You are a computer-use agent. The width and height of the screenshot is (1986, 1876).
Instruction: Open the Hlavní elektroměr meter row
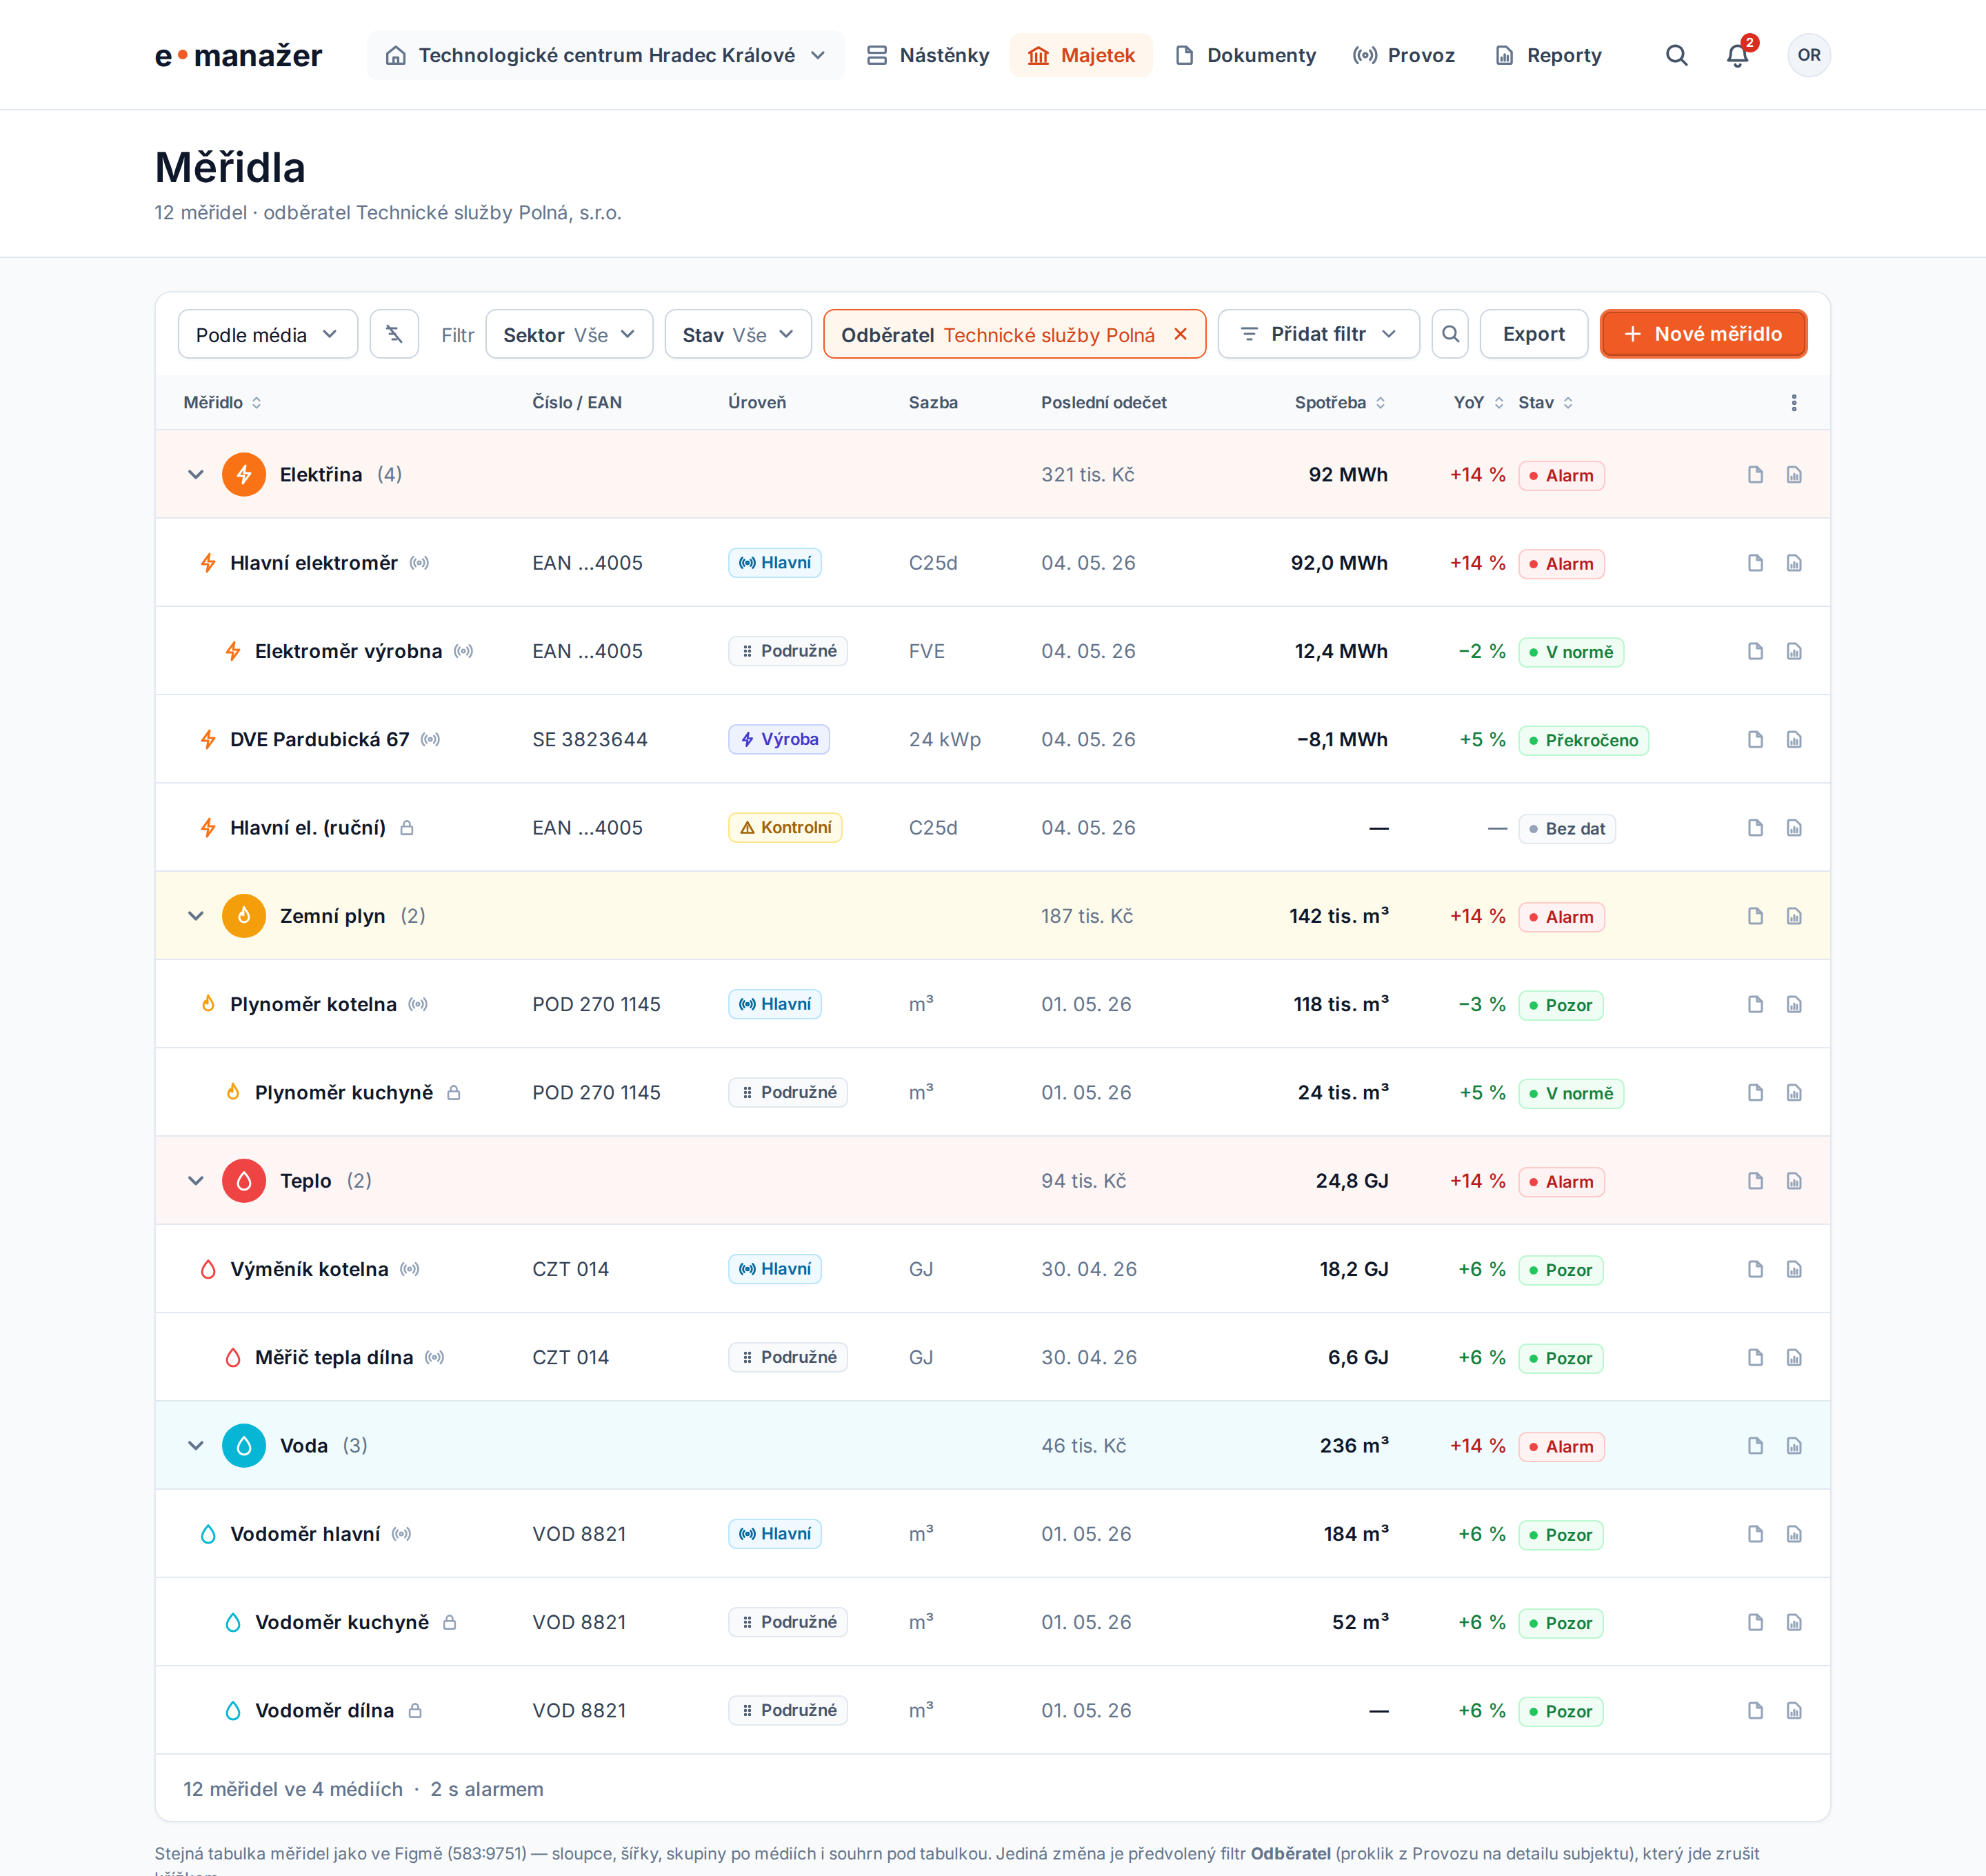[x=992, y=563]
